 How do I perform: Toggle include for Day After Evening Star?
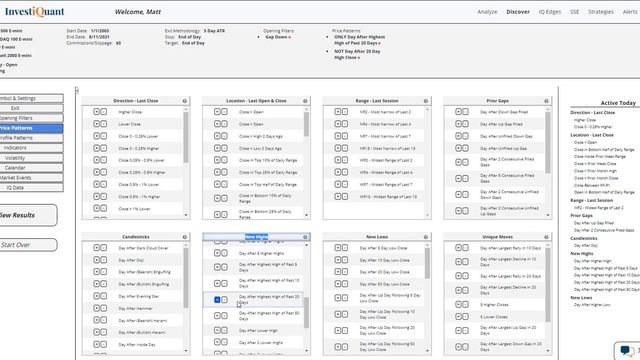[x=96, y=296]
